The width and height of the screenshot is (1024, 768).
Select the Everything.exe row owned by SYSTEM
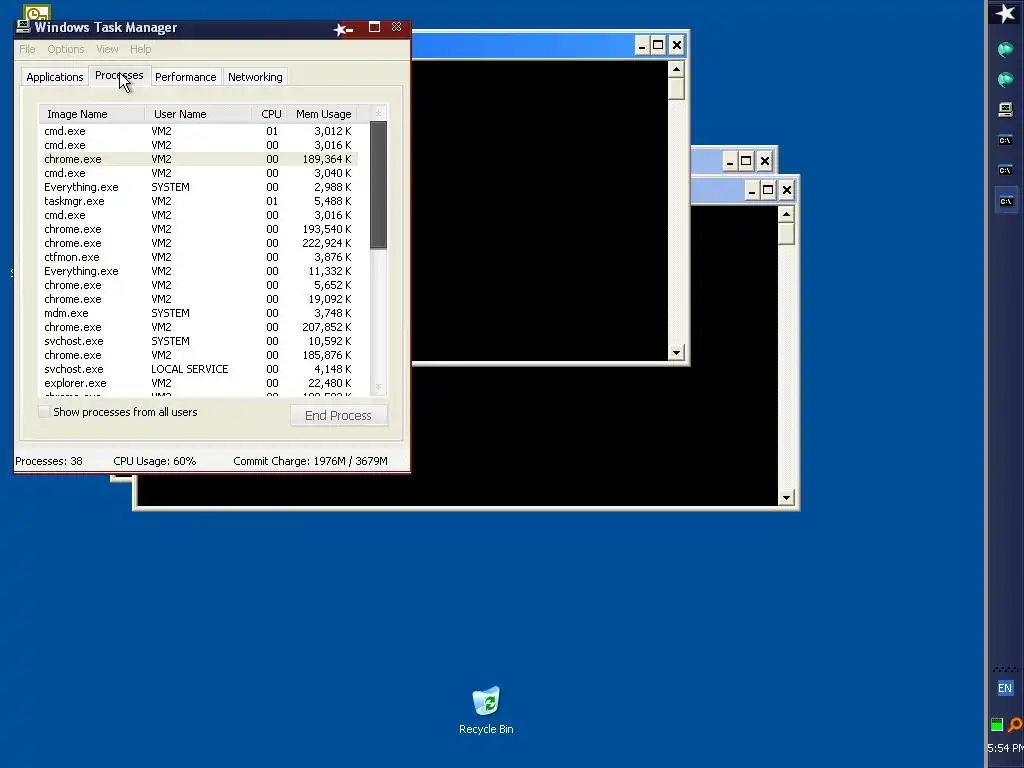pos(199,187)
